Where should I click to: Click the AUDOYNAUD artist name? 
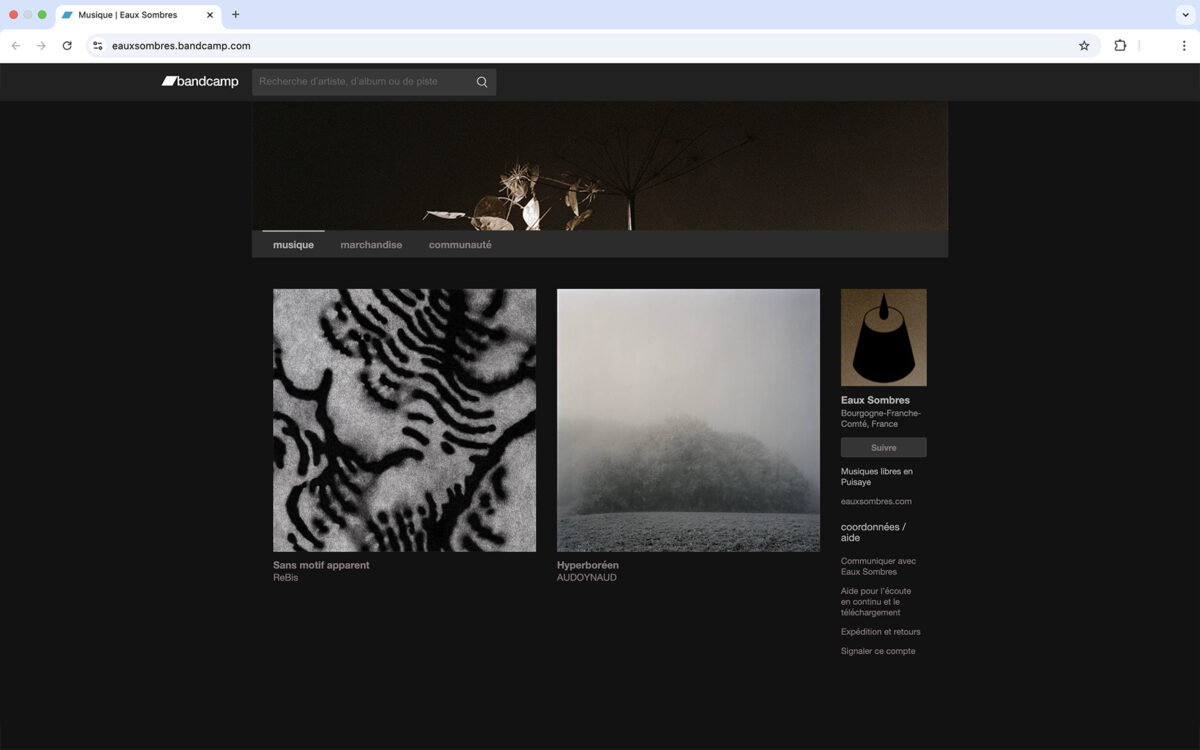click(x=587, y=578)
